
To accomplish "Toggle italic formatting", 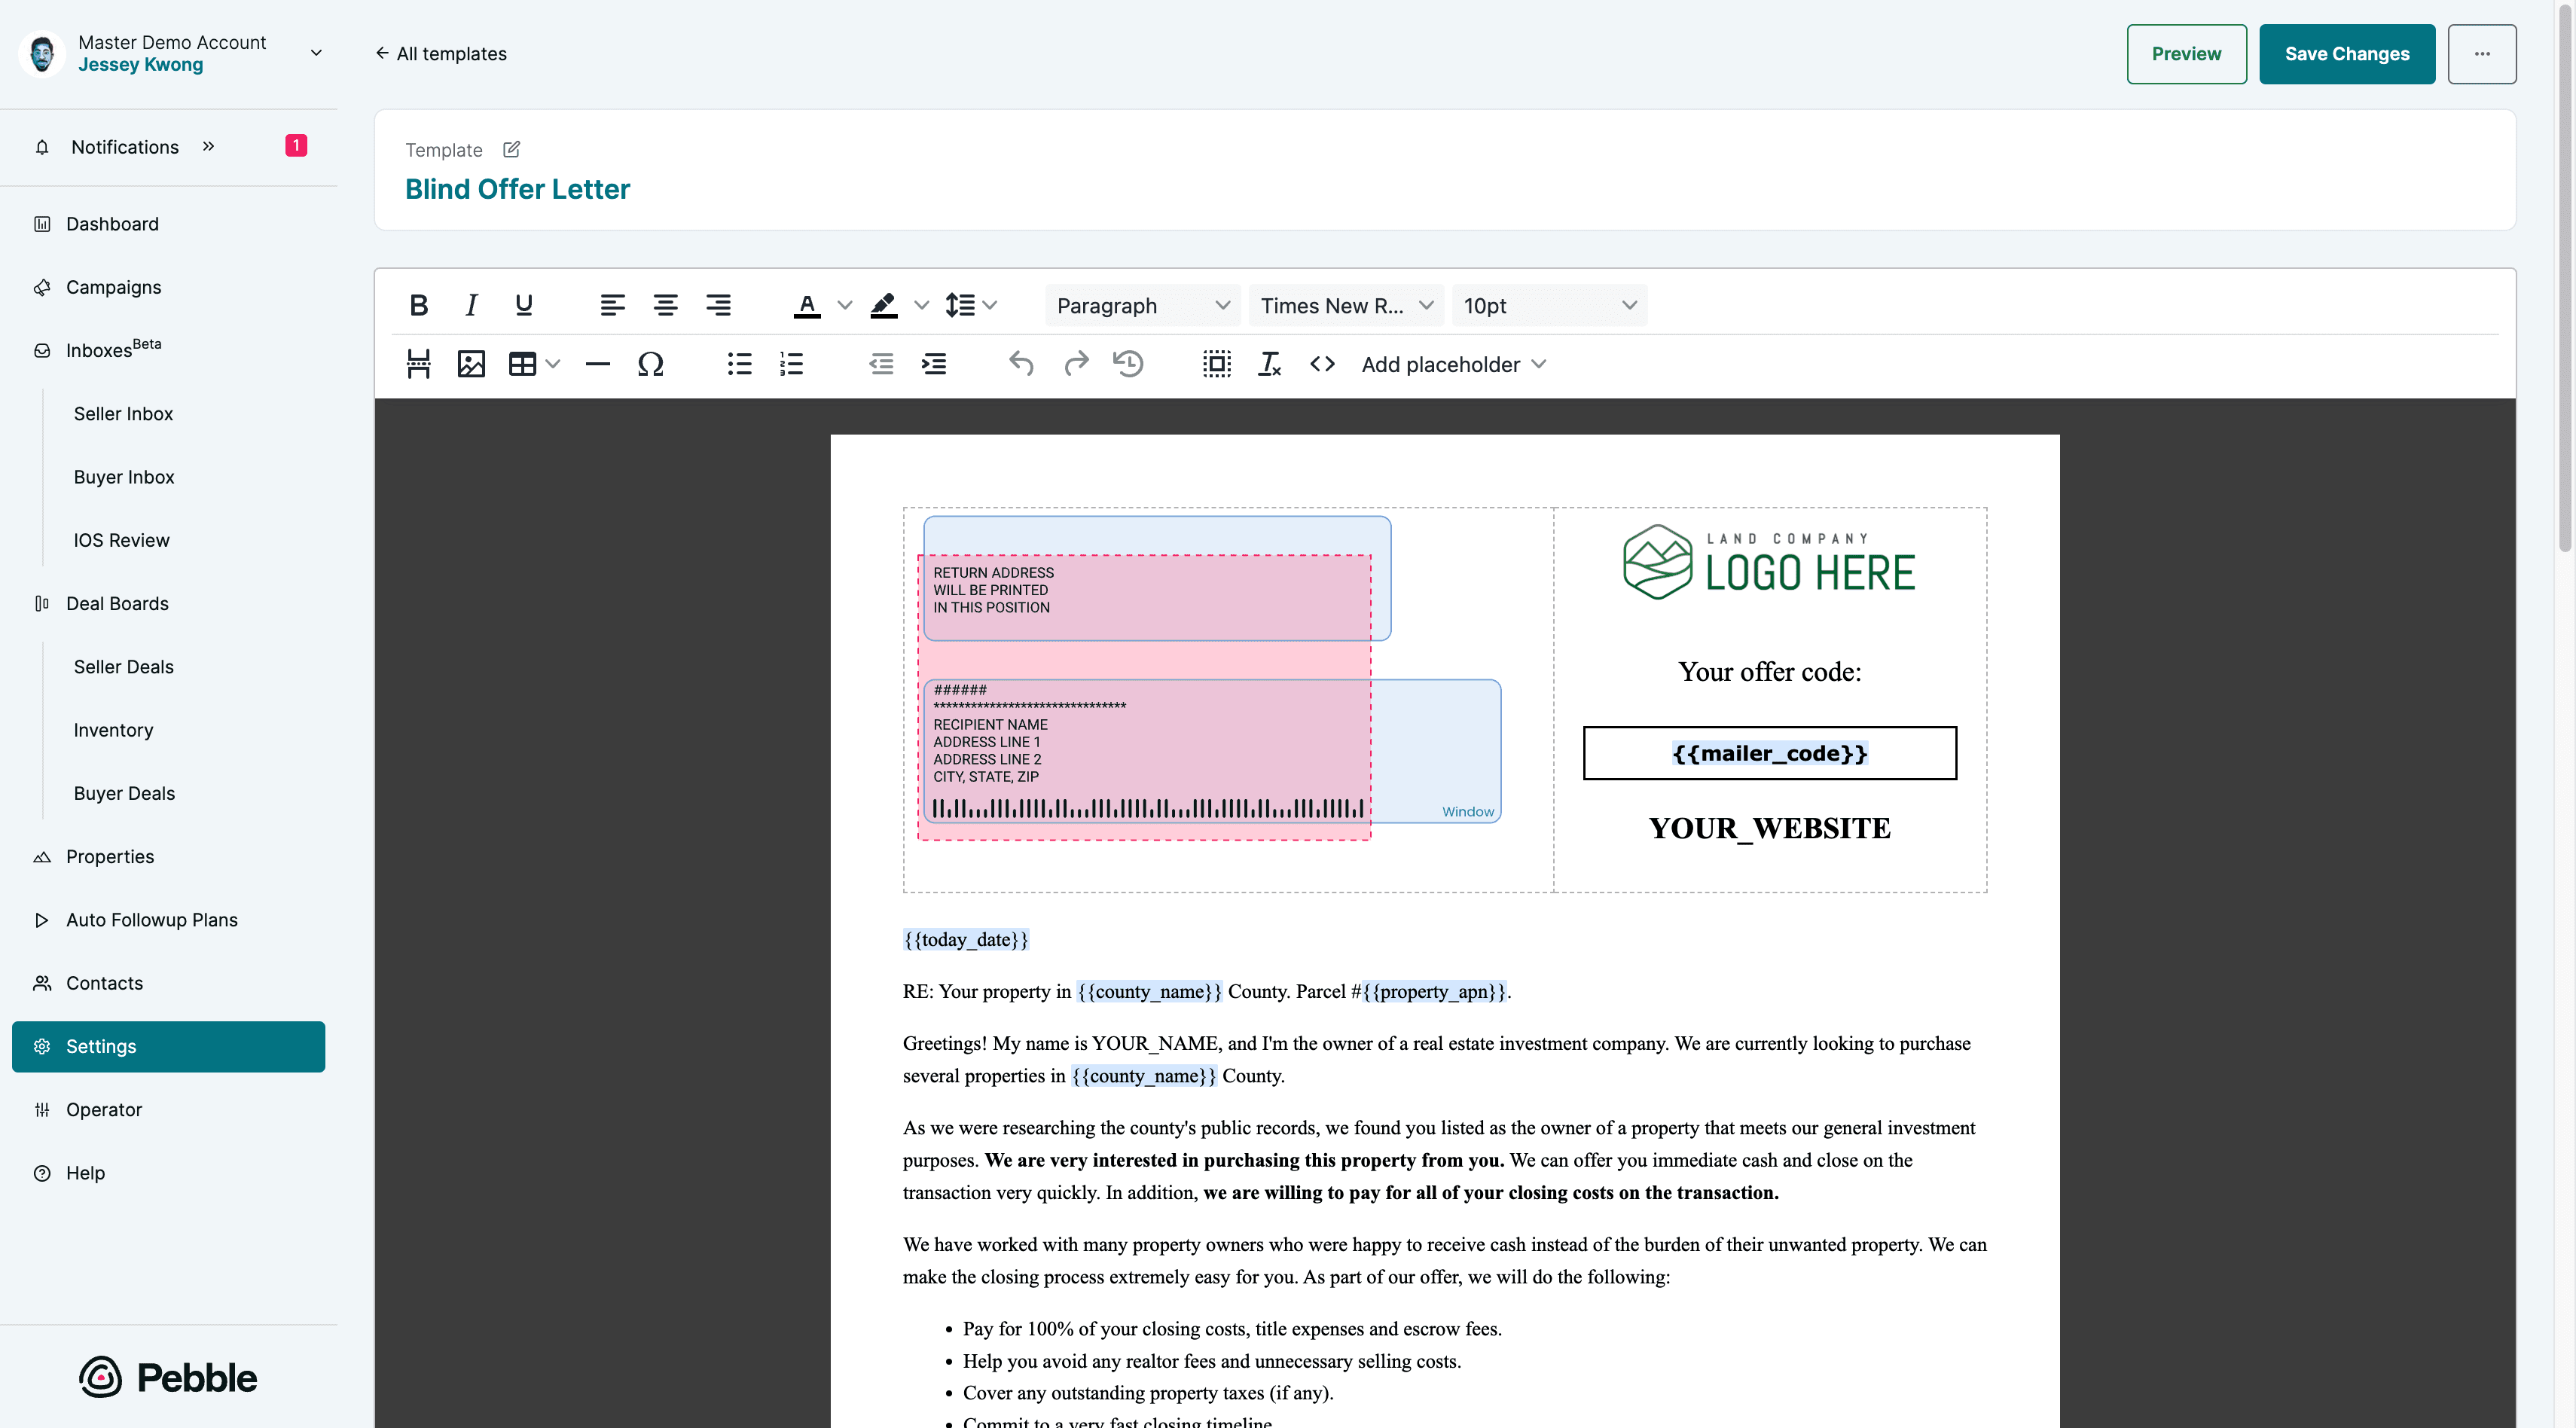I will [471, 305].
